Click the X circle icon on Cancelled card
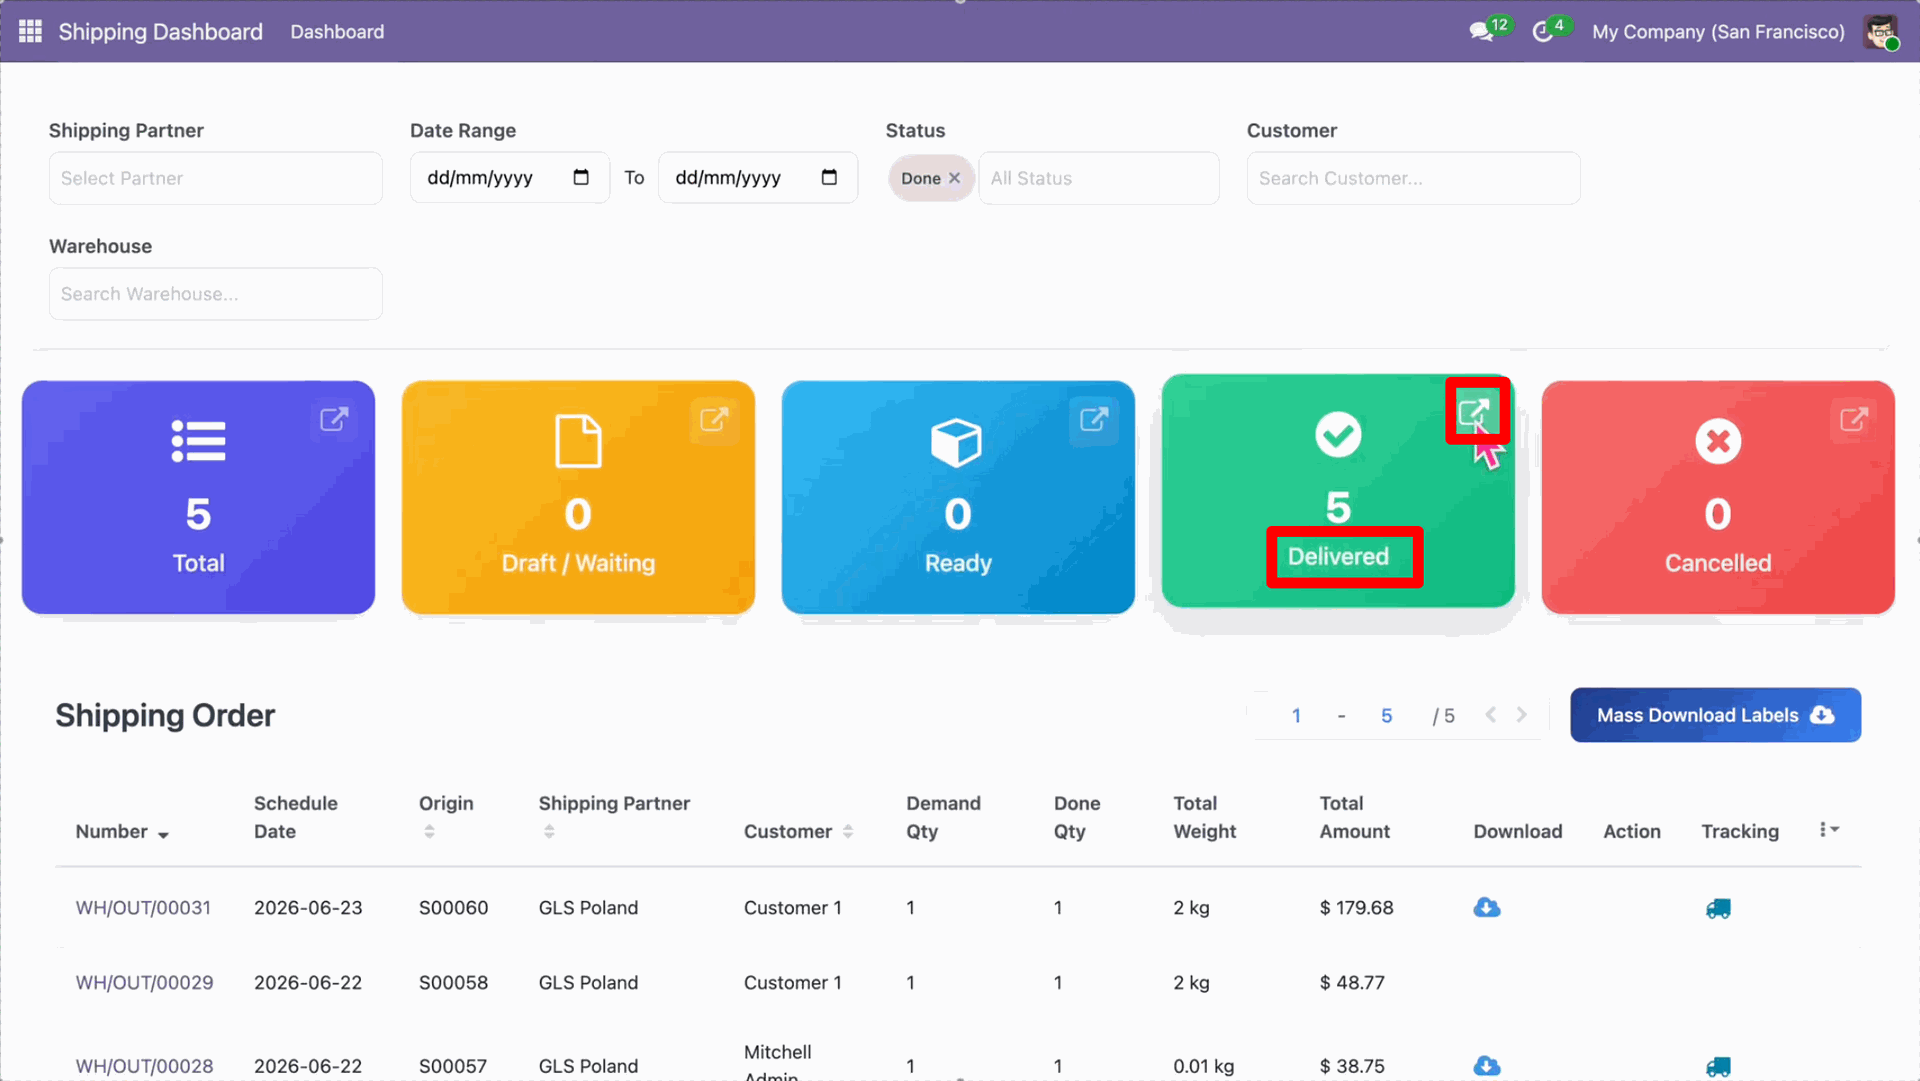1920x1081 pixels. (x=1718, y=441)
